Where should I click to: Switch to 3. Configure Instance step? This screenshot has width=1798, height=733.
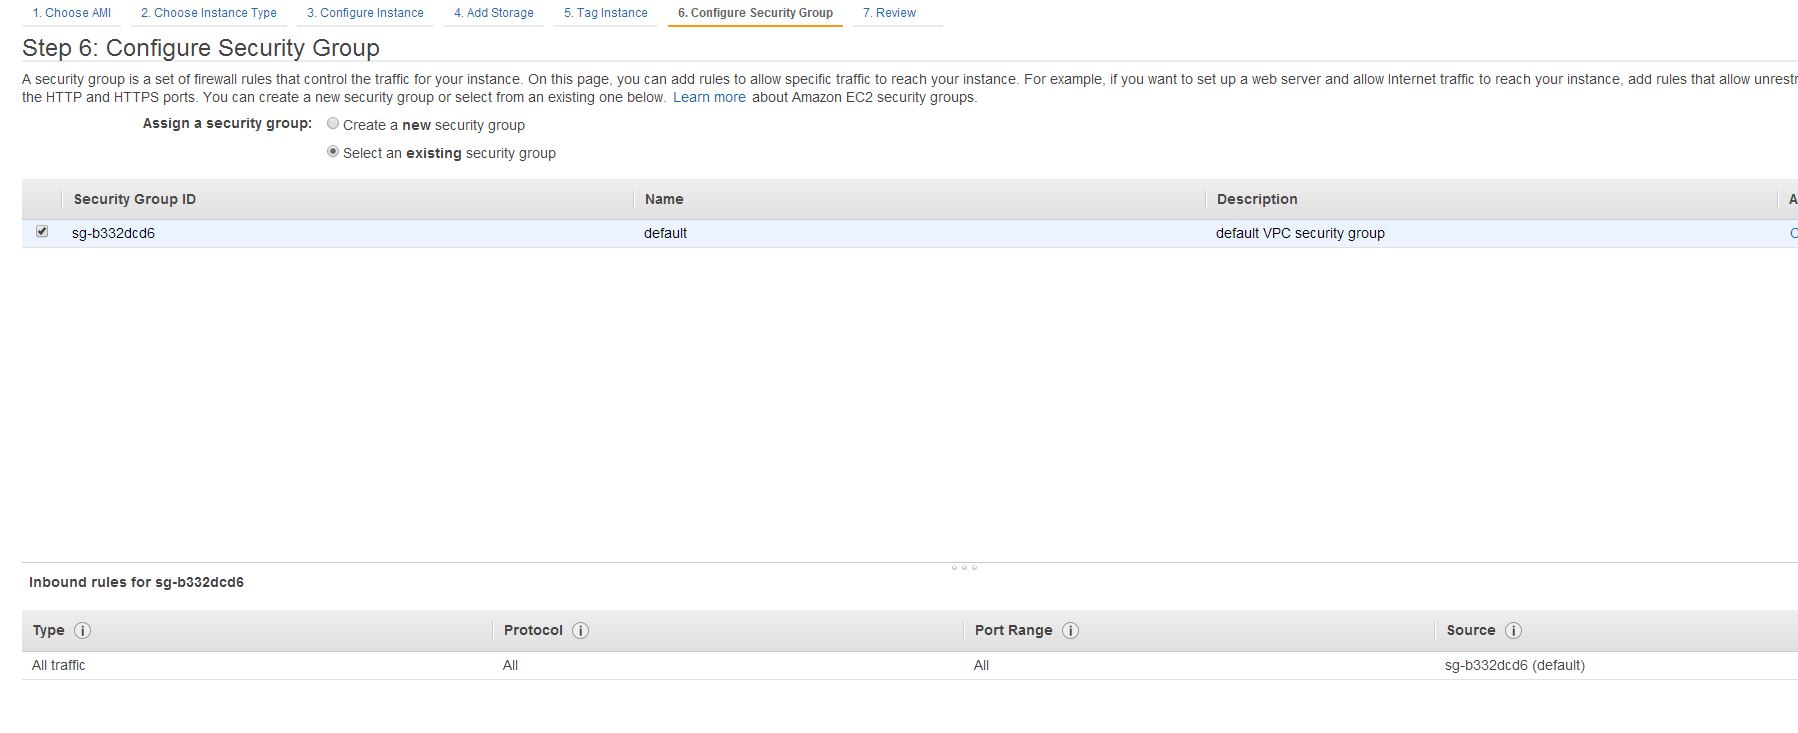(x=365, y=13)
